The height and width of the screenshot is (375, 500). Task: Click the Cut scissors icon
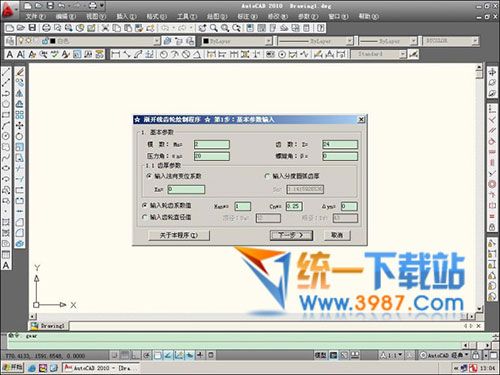point(105,28)
